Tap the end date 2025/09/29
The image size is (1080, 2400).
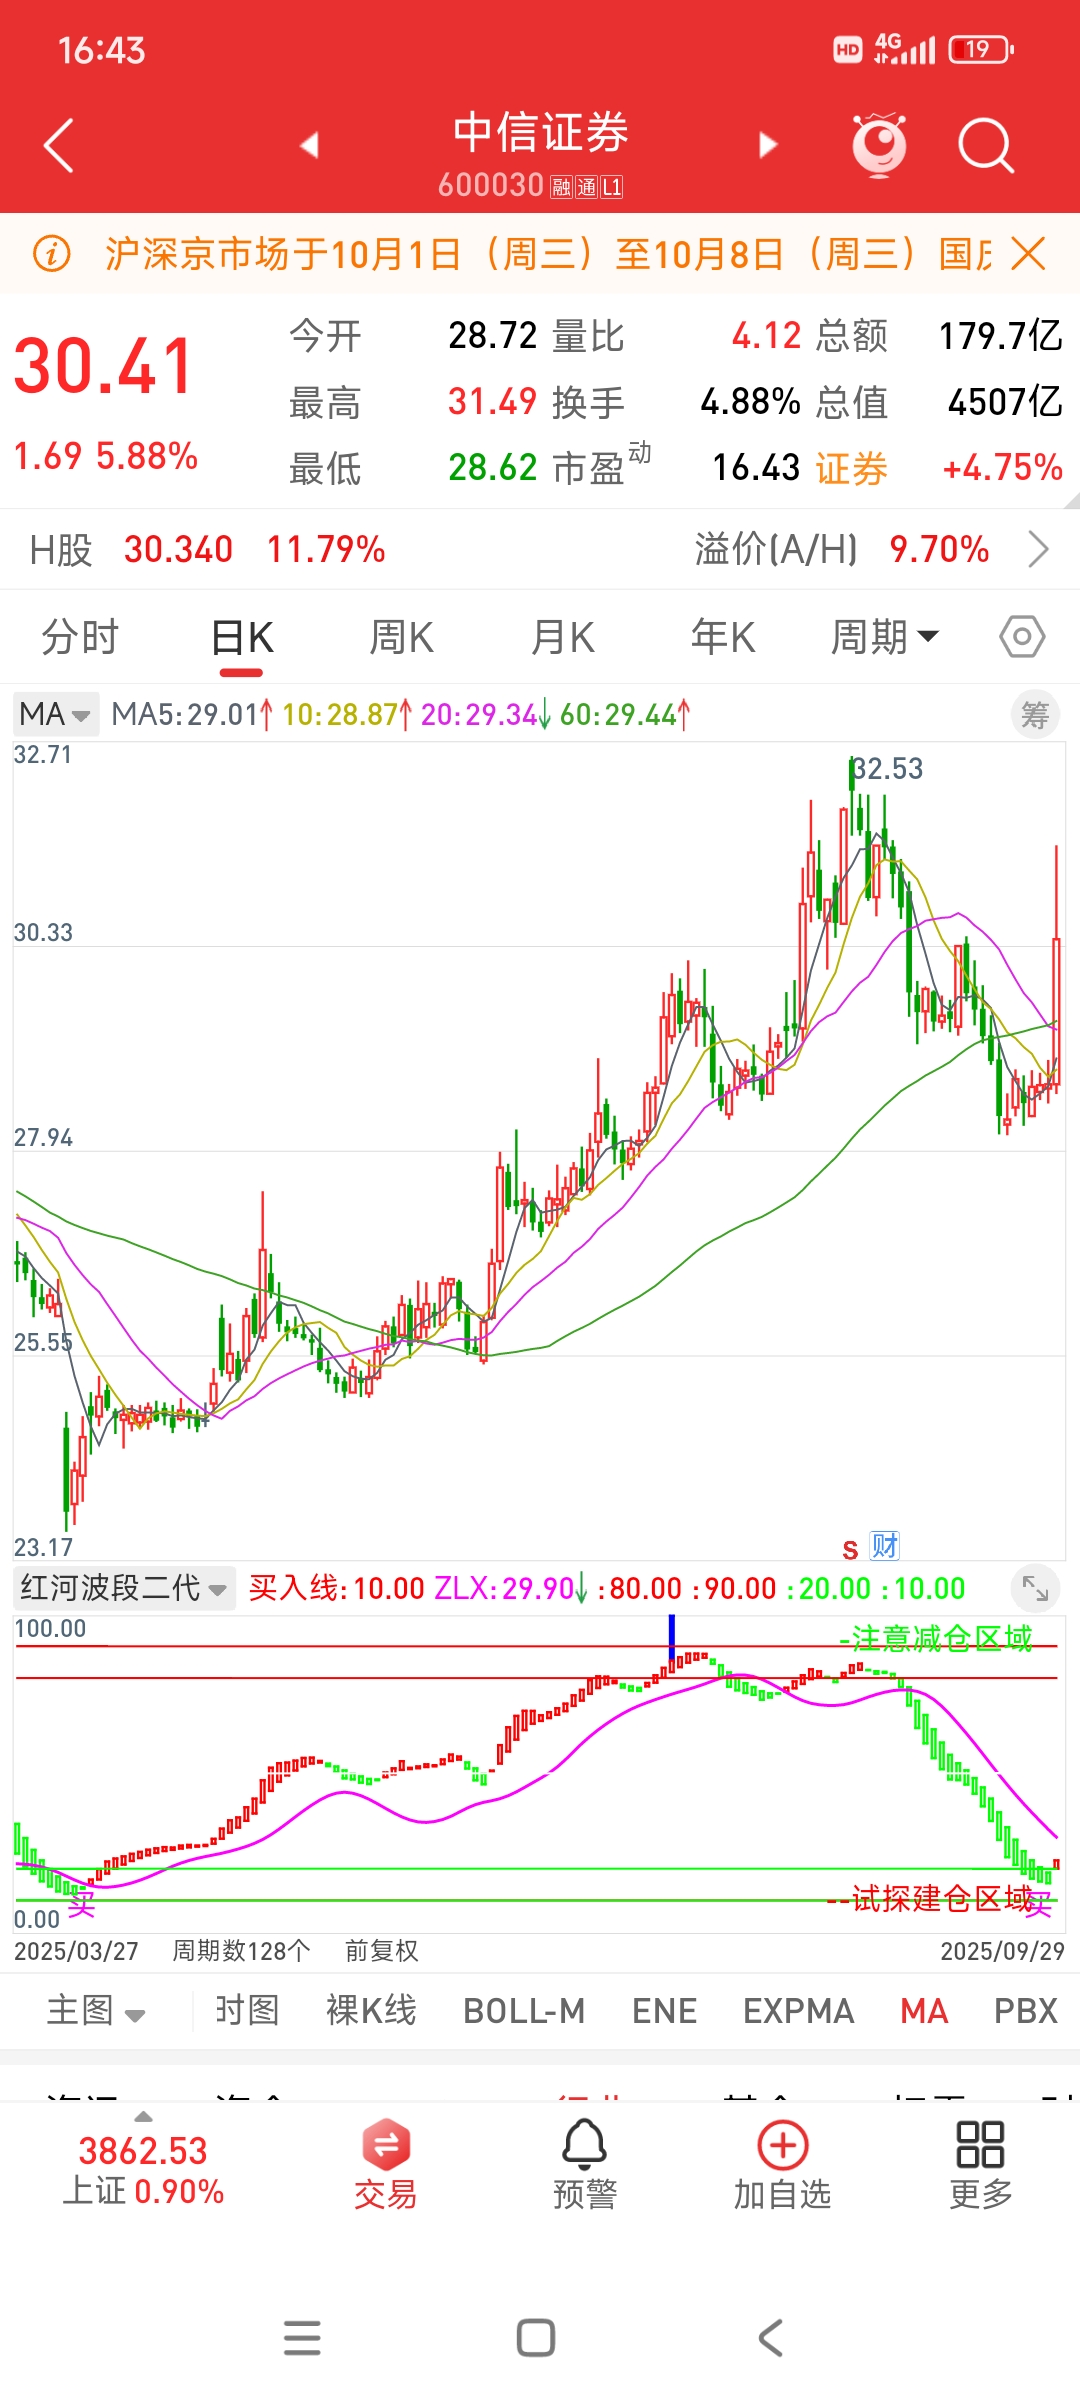[x=1002, y=1951]
